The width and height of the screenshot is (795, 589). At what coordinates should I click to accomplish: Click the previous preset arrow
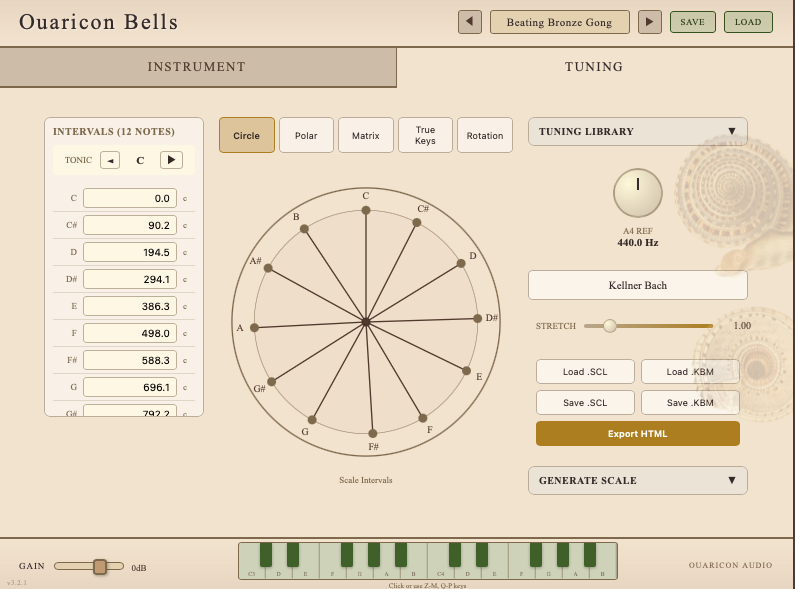click(470, 22)
